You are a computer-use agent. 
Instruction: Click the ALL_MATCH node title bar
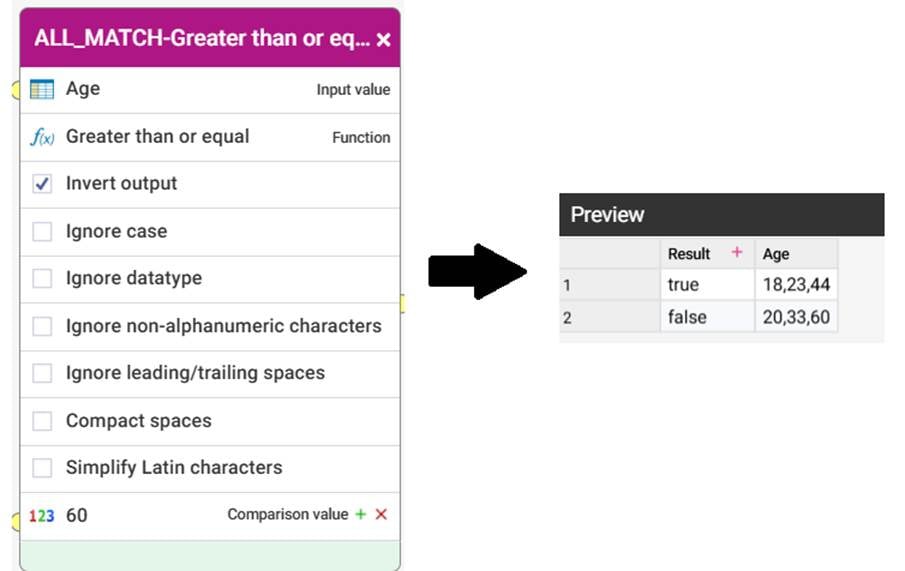[x=202, y=38]
